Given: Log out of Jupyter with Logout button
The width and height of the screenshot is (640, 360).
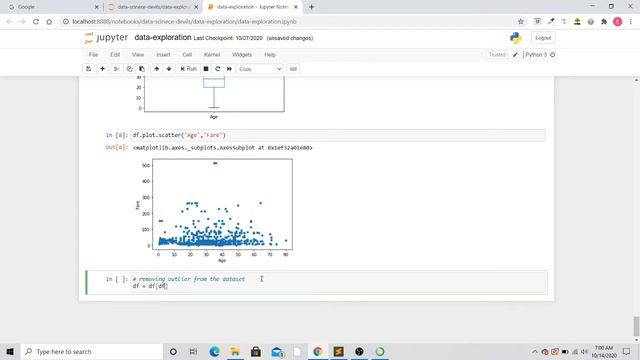Looking at the screenshot, I should (x=543, y=38).
